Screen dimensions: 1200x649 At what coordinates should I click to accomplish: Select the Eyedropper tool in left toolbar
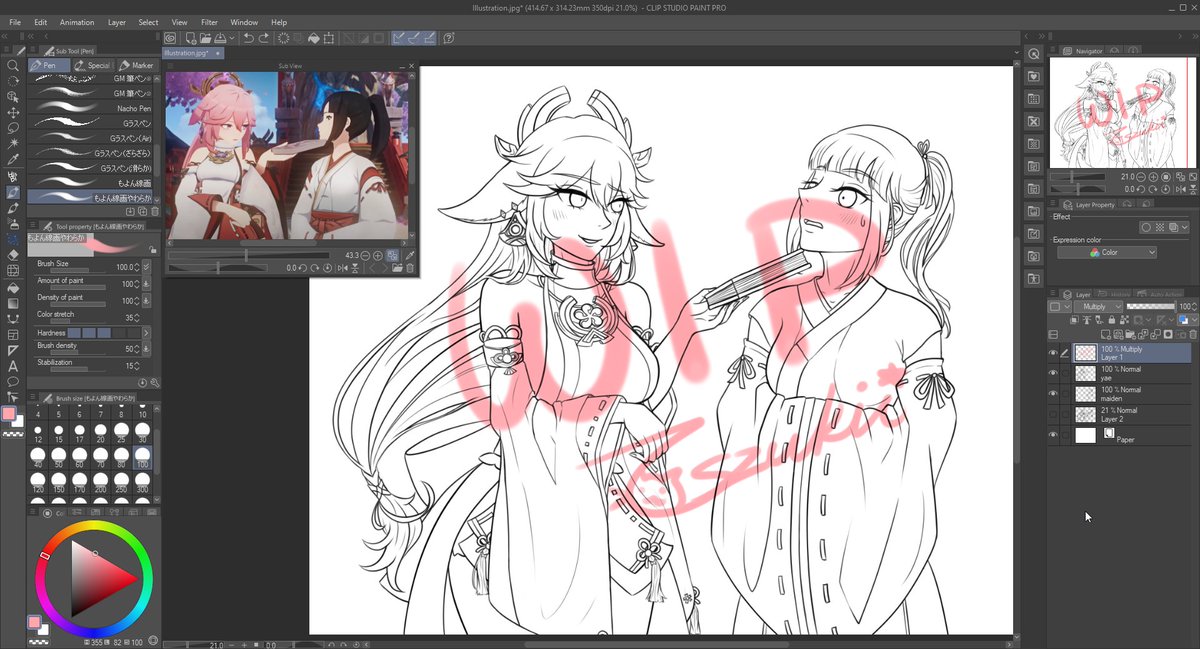point(13,160)
